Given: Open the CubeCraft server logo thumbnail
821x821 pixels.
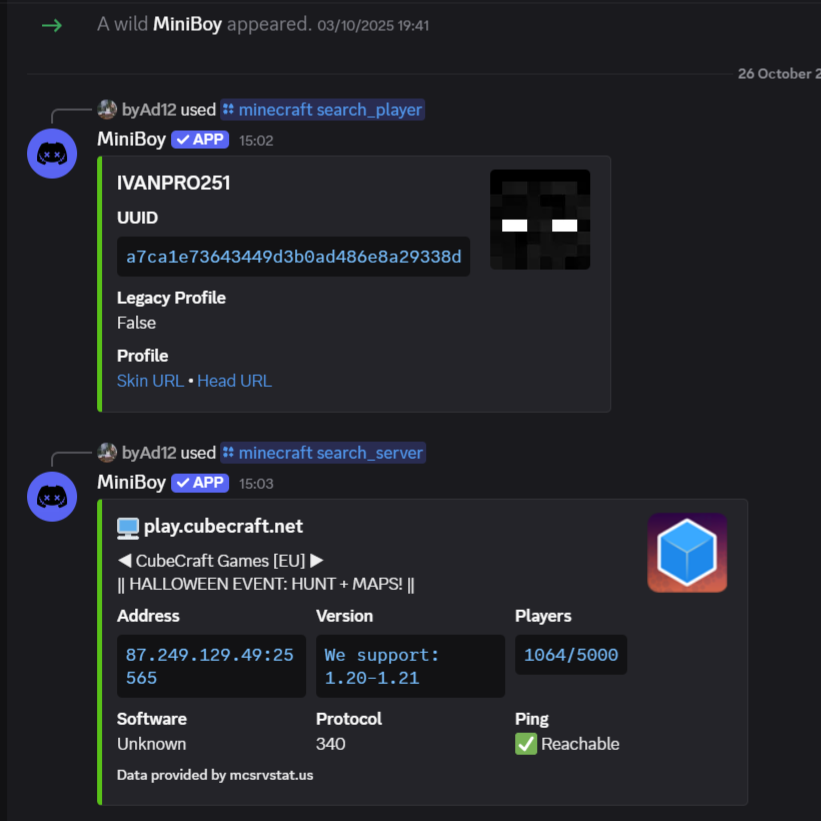Looking at the screenshot, I should 687,552.
